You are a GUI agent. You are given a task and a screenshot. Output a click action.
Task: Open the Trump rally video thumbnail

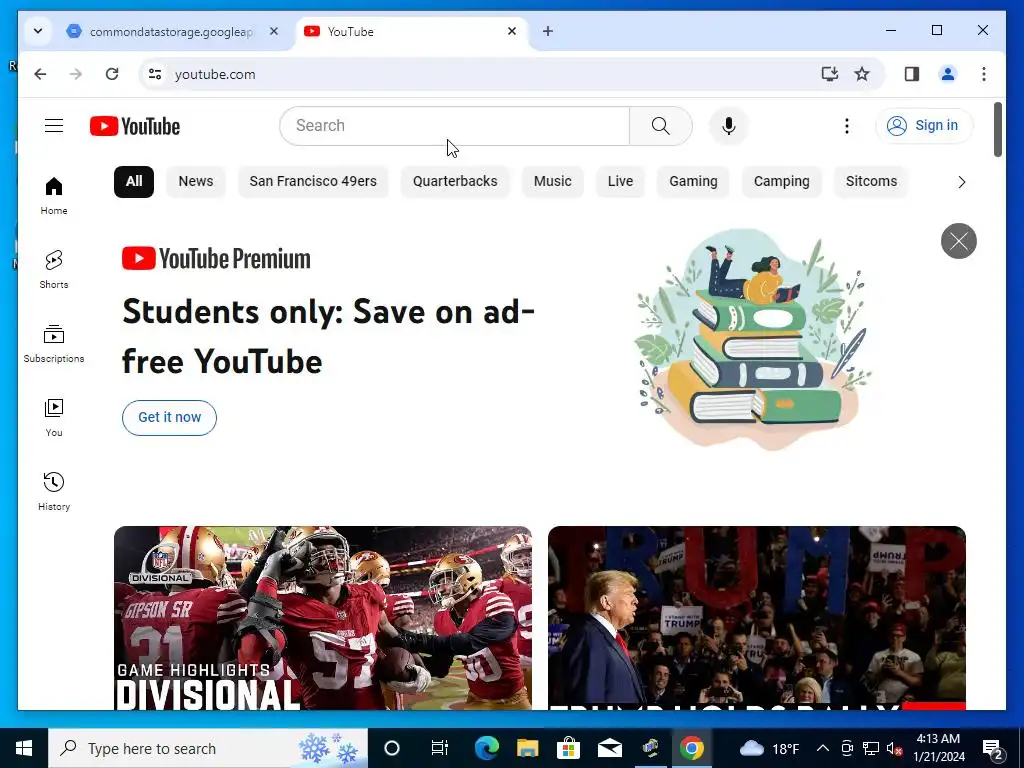pyautogui.click(x=756, y=618)
